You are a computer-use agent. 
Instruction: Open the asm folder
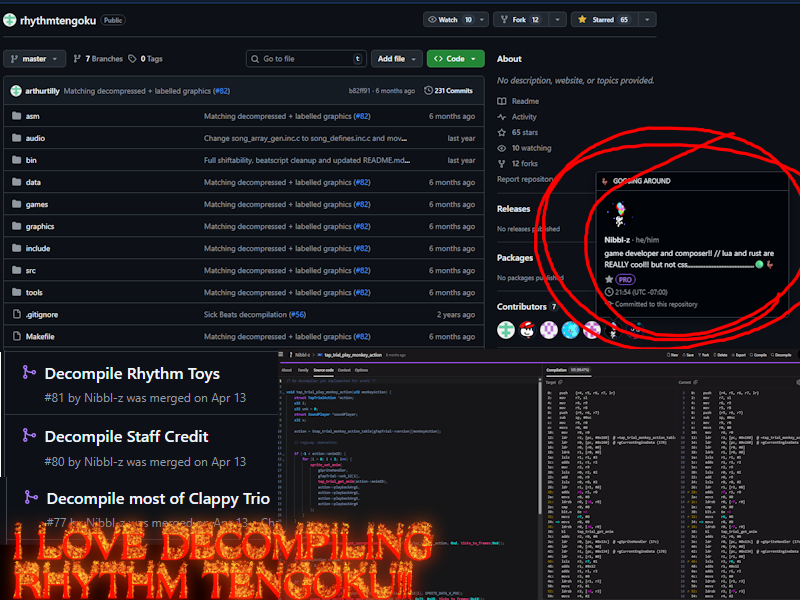coord(33,116)
